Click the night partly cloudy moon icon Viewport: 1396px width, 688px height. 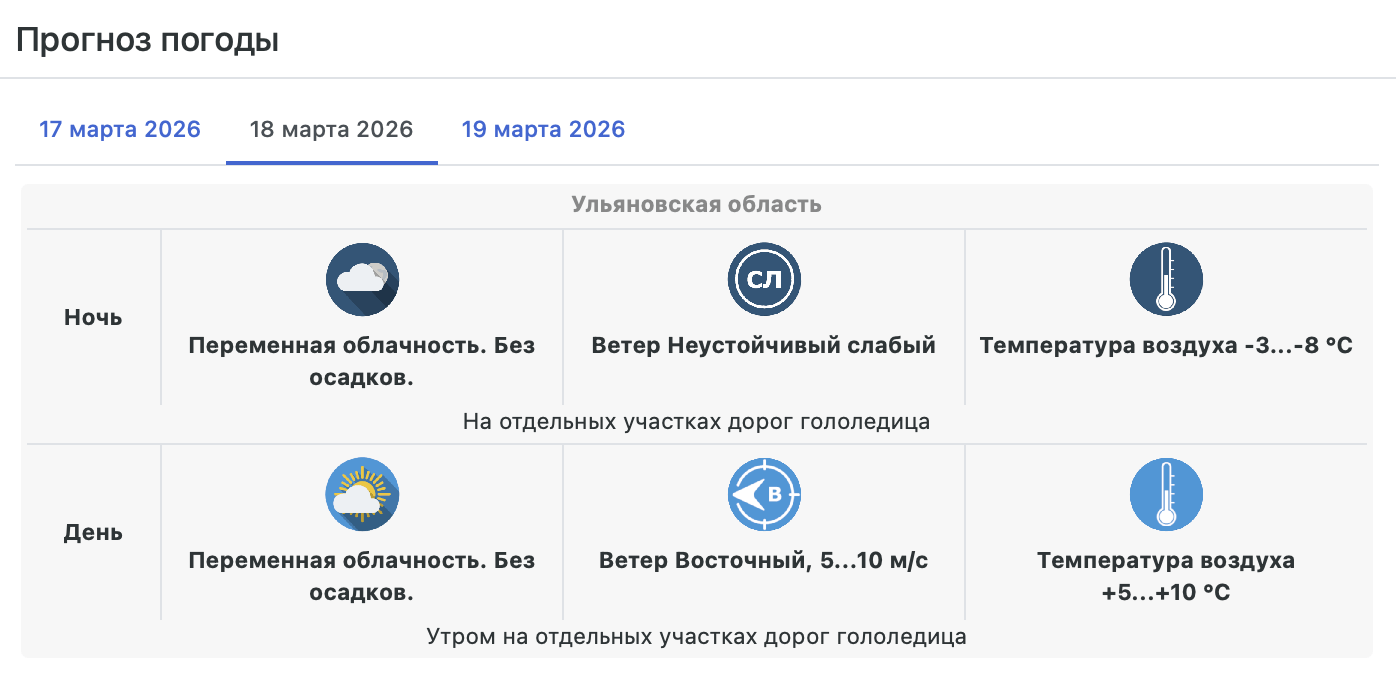coord(362,280)
